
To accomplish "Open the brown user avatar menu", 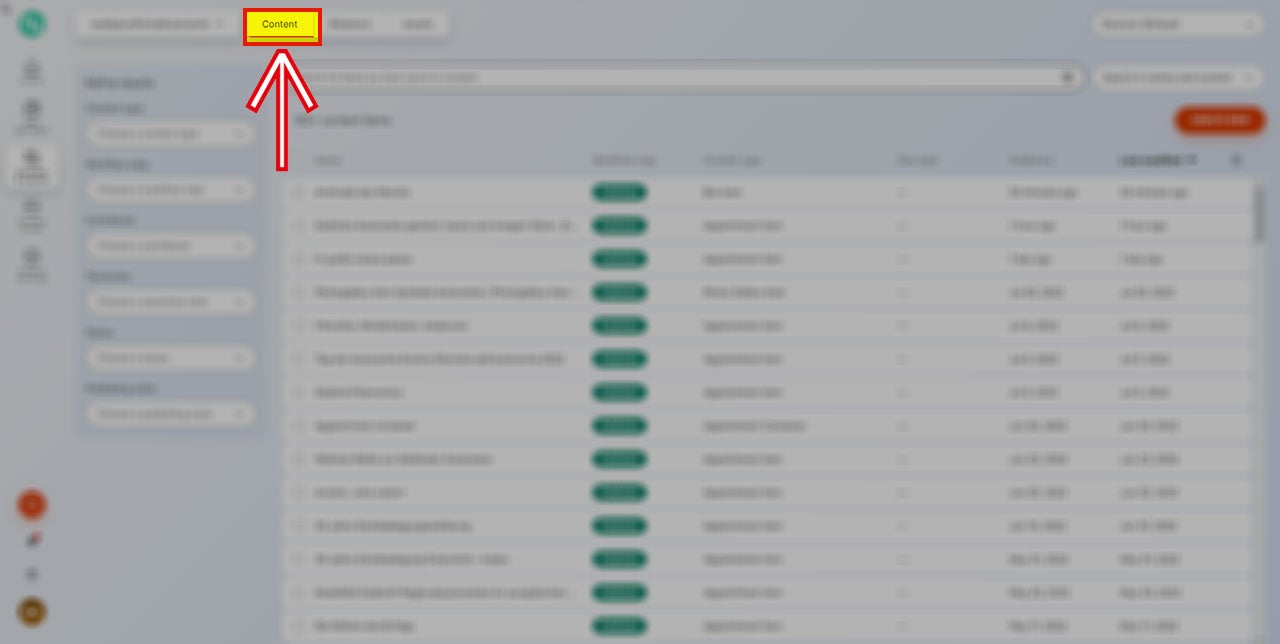I will pos(32,611).
